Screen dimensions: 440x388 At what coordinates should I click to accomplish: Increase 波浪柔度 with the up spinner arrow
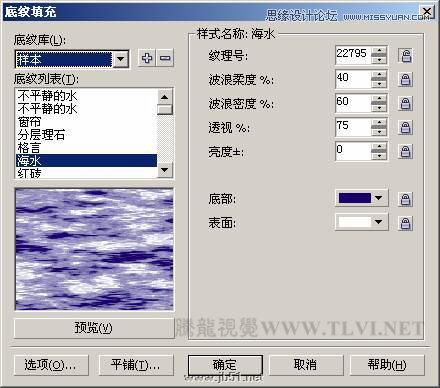coord(379,75)
